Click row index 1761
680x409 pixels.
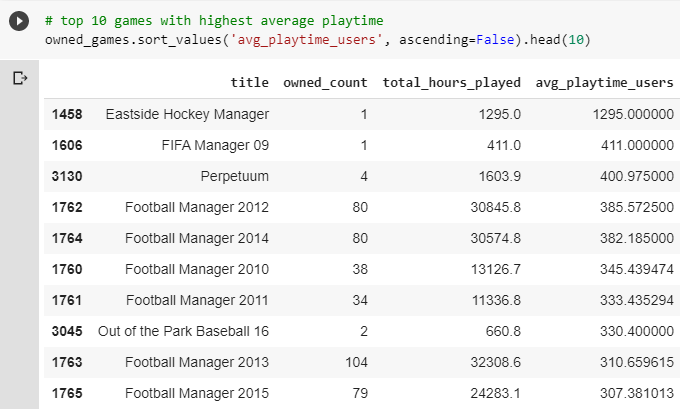coord(67,300)
